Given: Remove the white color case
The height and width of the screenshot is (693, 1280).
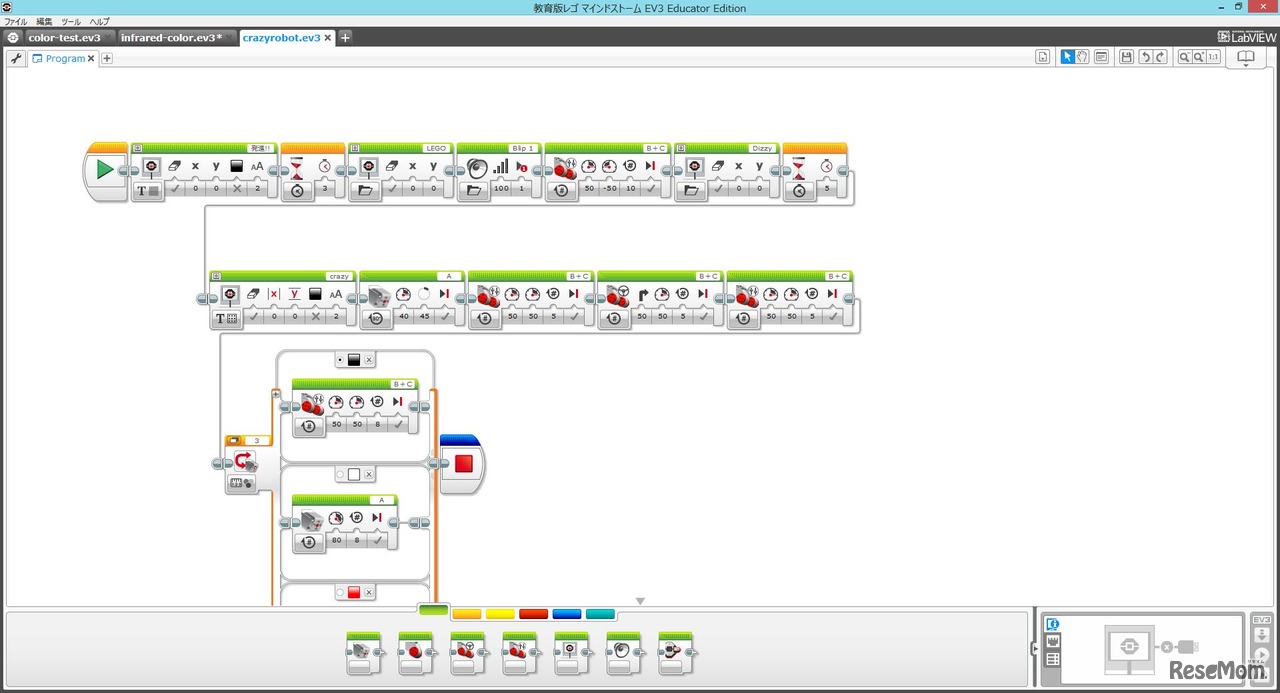Looking at the screenshot, I should click(368, 475).
